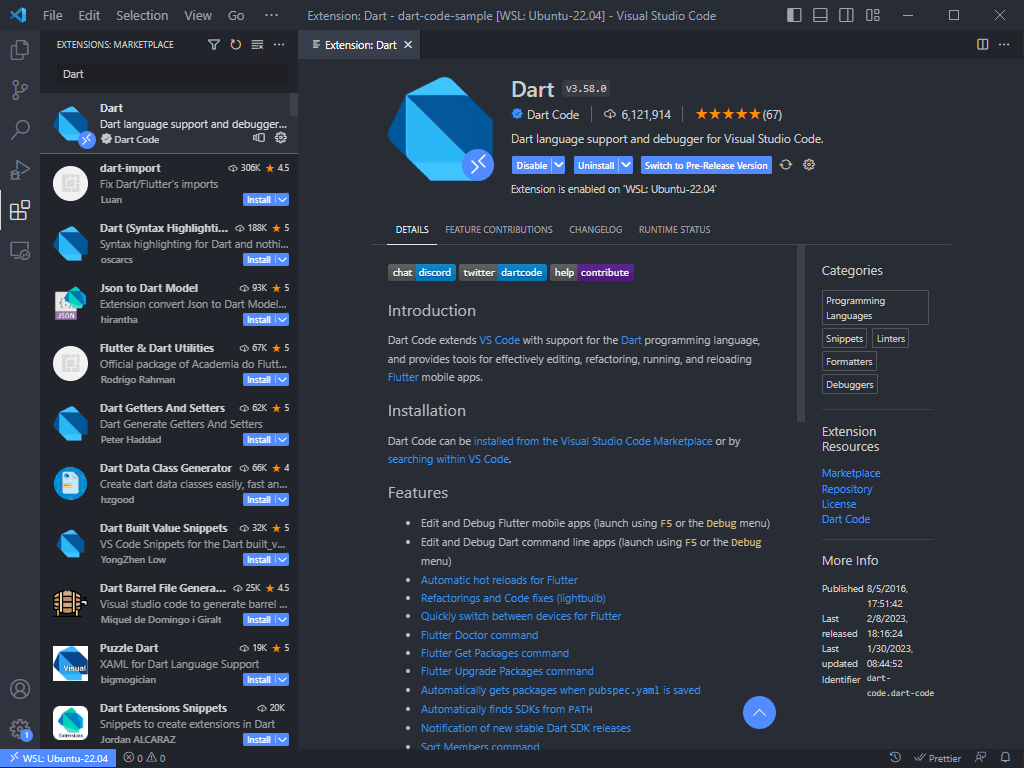This screenshot has height=768, width=1024.
Task: Customize layout from title bar icon
Action: [x=872, y=15]
